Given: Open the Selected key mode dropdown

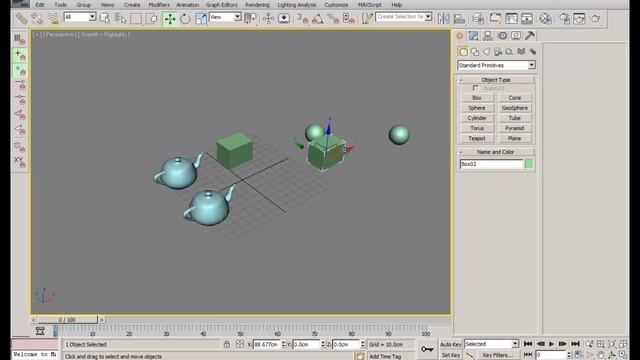Looking at the screenshot, I should [x=491, y=344].
